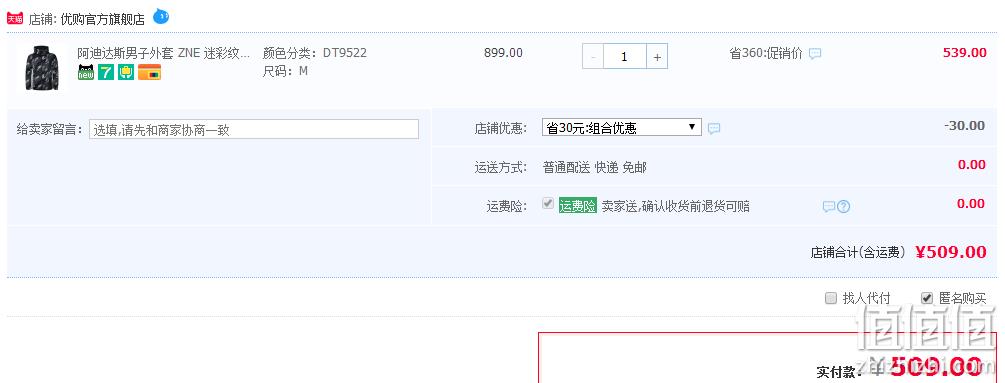Click the orange credit card badge icon
The width and height of the screenshot is (1005, 383).
pyautogui.click(x=149, y=72)
